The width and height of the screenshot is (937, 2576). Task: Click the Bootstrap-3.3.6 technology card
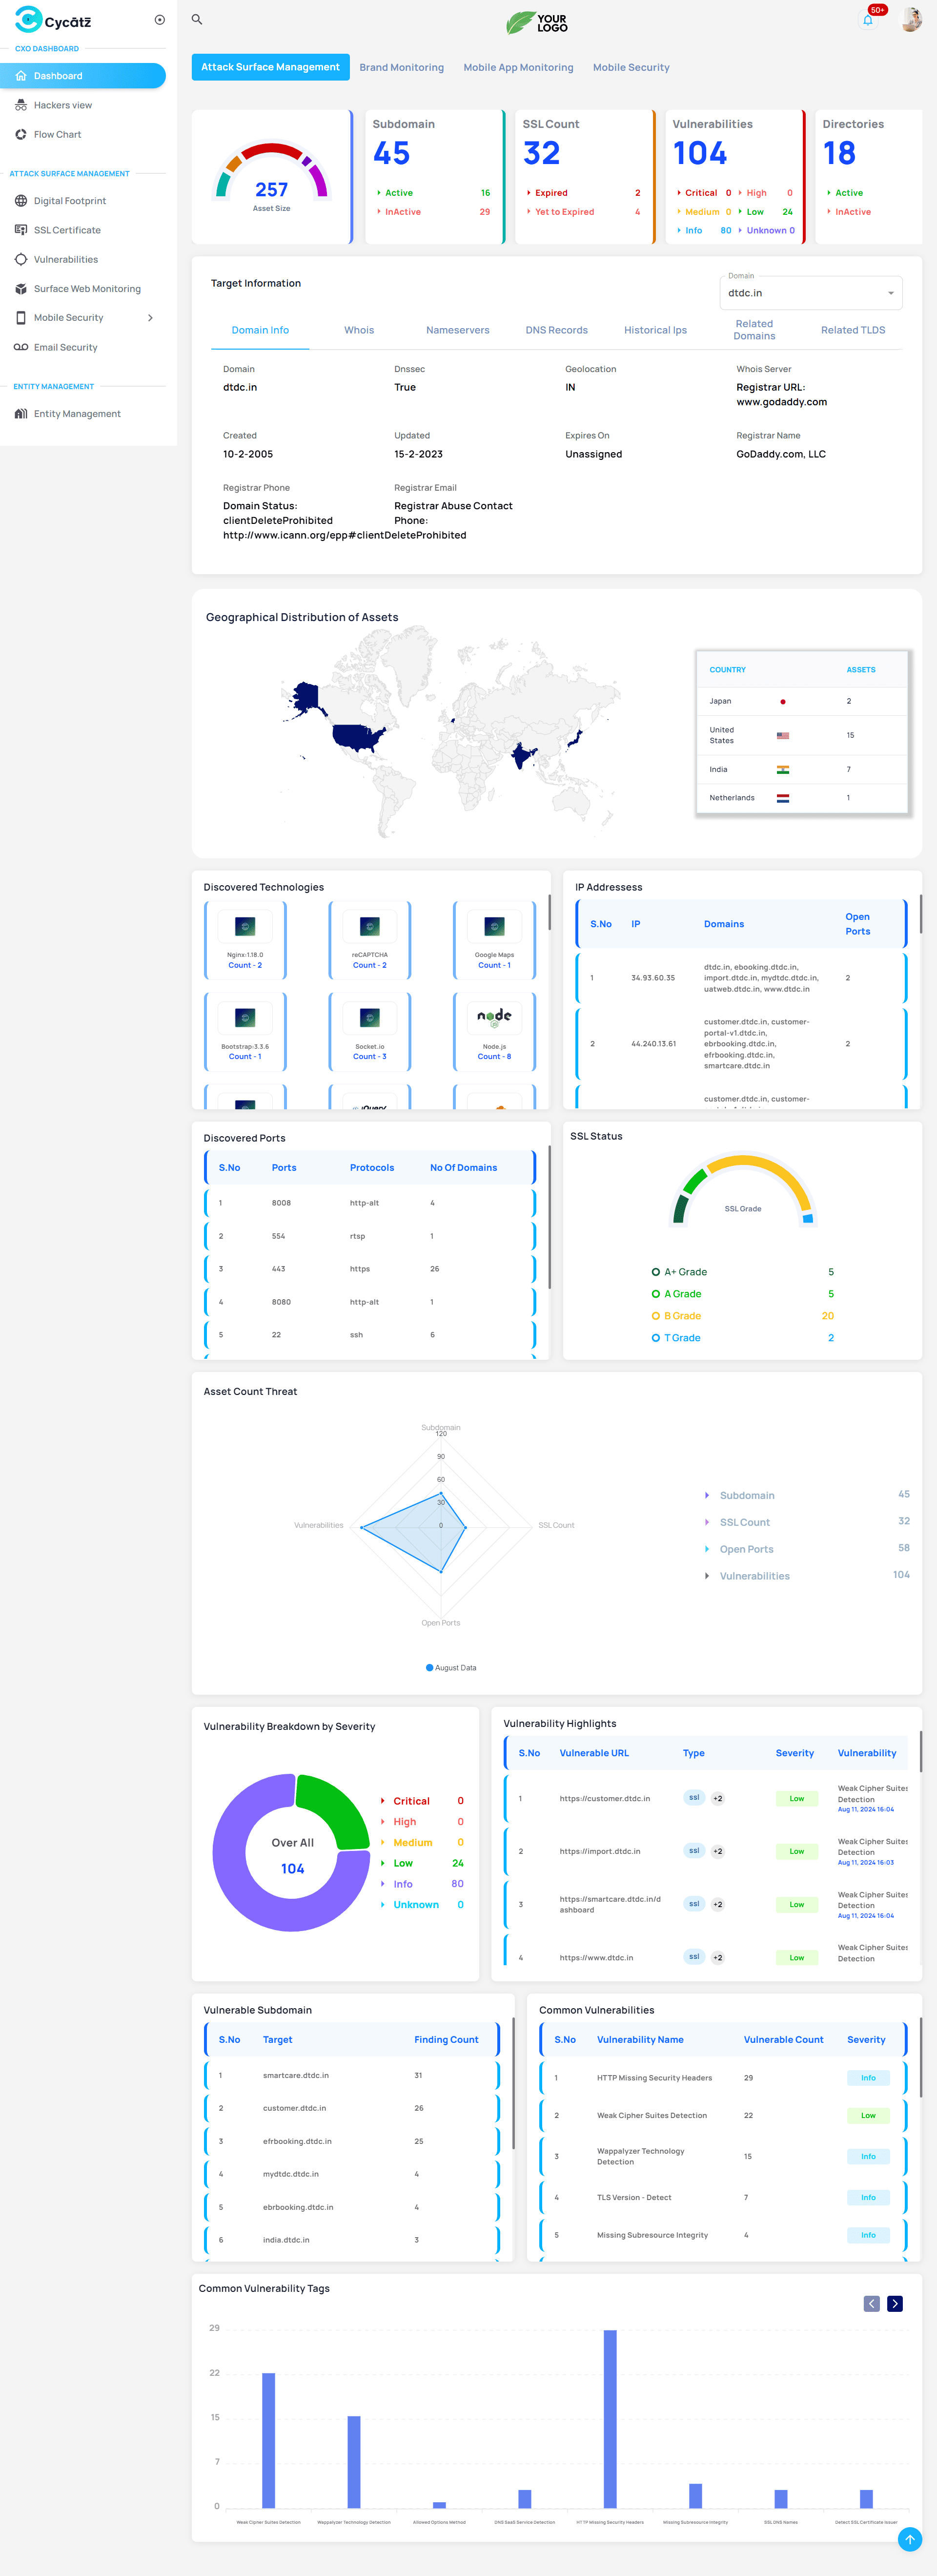tap(245, 1032)
